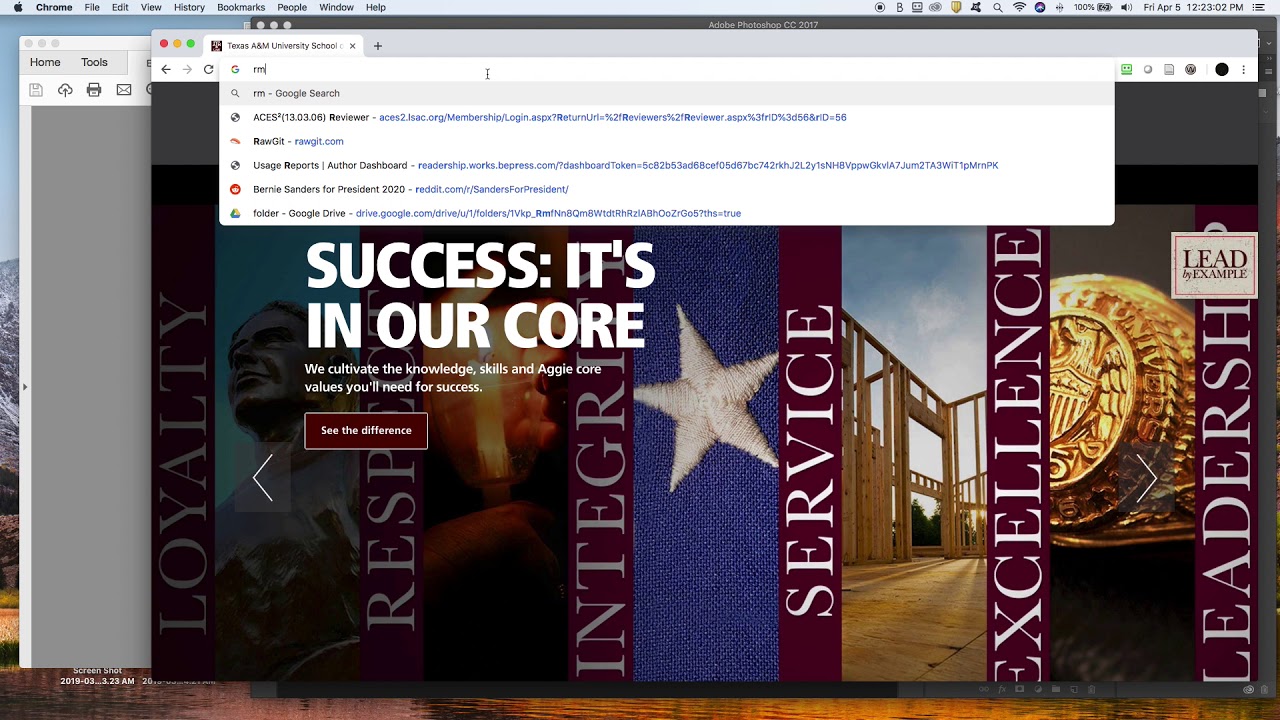Select the ACES Reviewer suggestion

pos(666,117)
